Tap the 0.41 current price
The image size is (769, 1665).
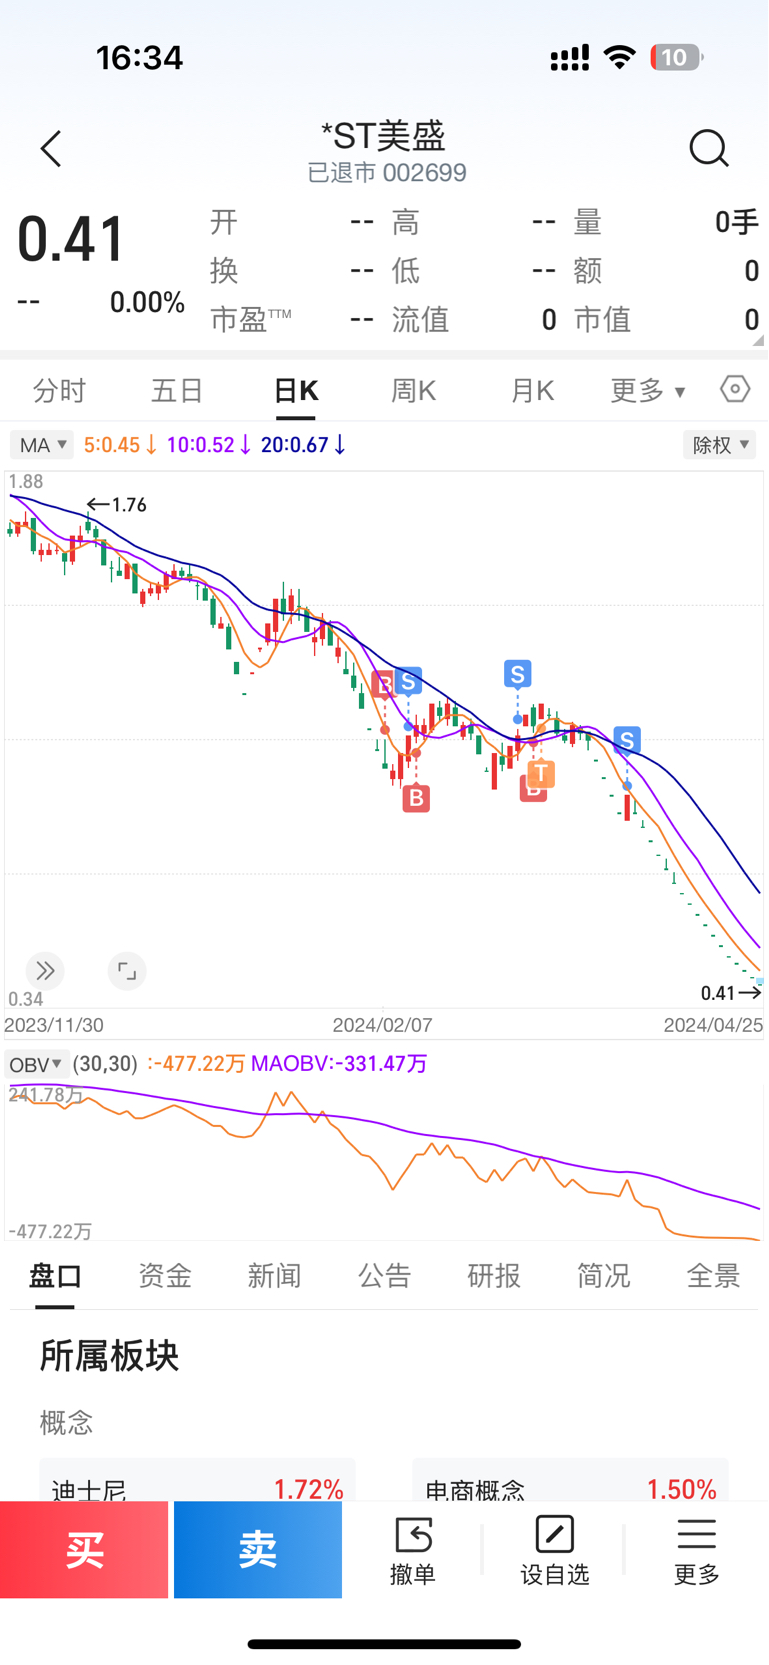pos(71,240)
